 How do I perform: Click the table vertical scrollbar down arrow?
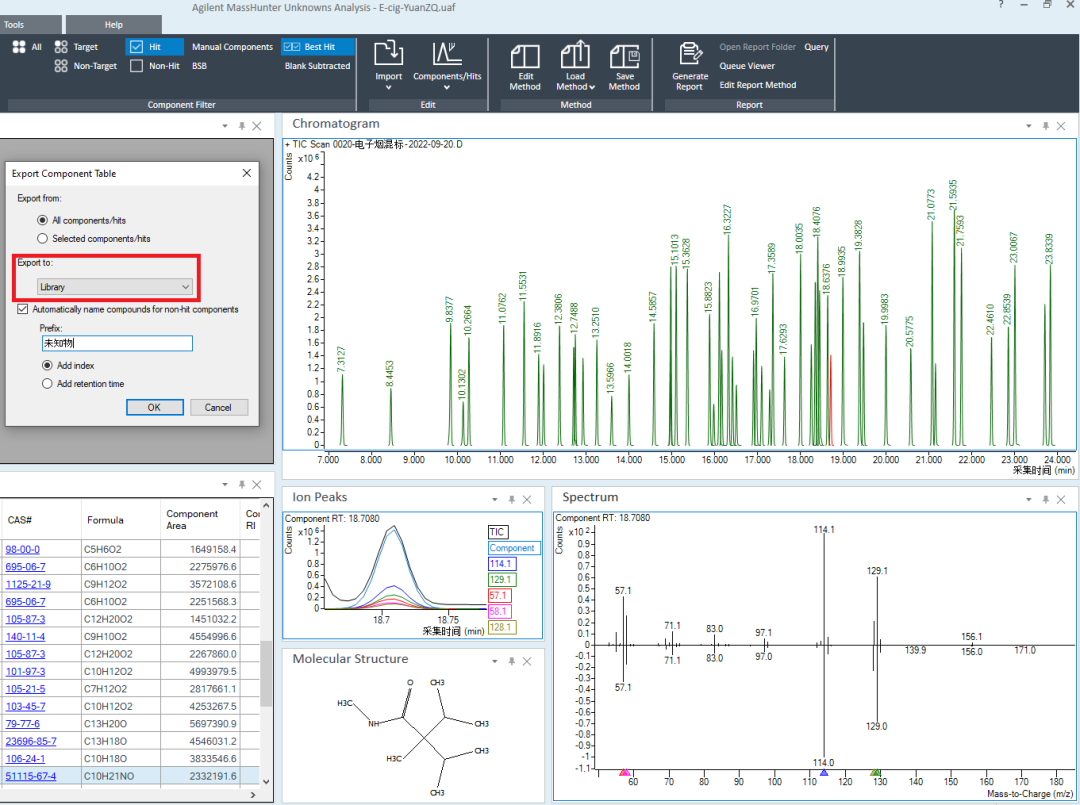(x=266, y=782)
